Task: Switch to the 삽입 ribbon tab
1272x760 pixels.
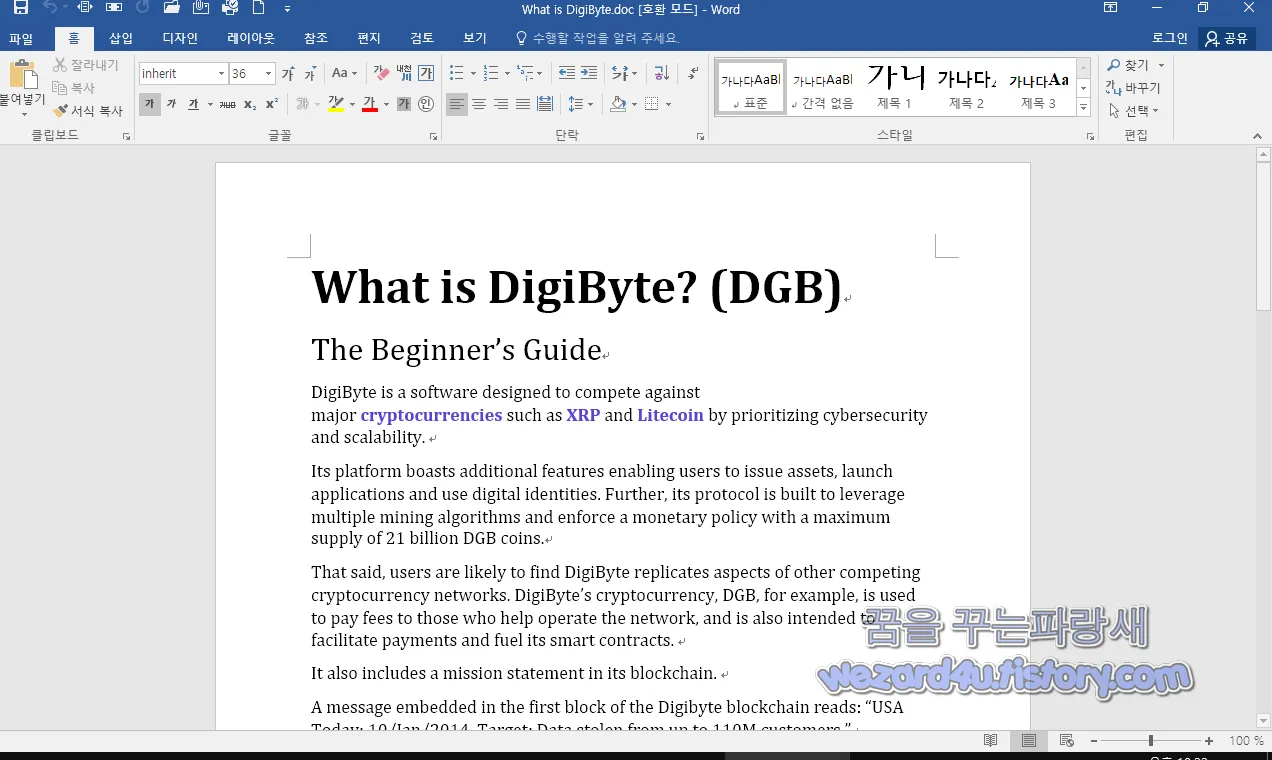Action: click(x=120, y=38)
